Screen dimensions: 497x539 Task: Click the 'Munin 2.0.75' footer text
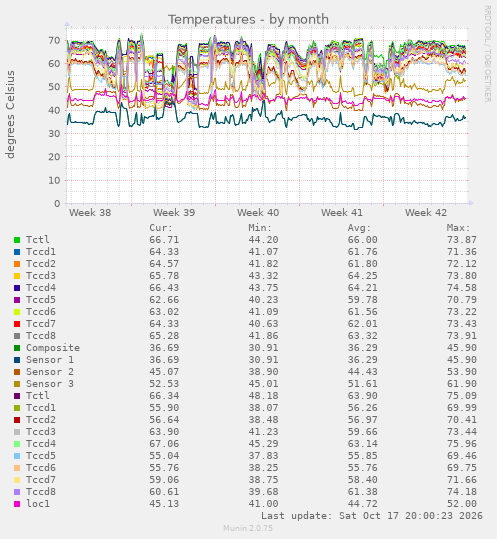pos(248,528)
